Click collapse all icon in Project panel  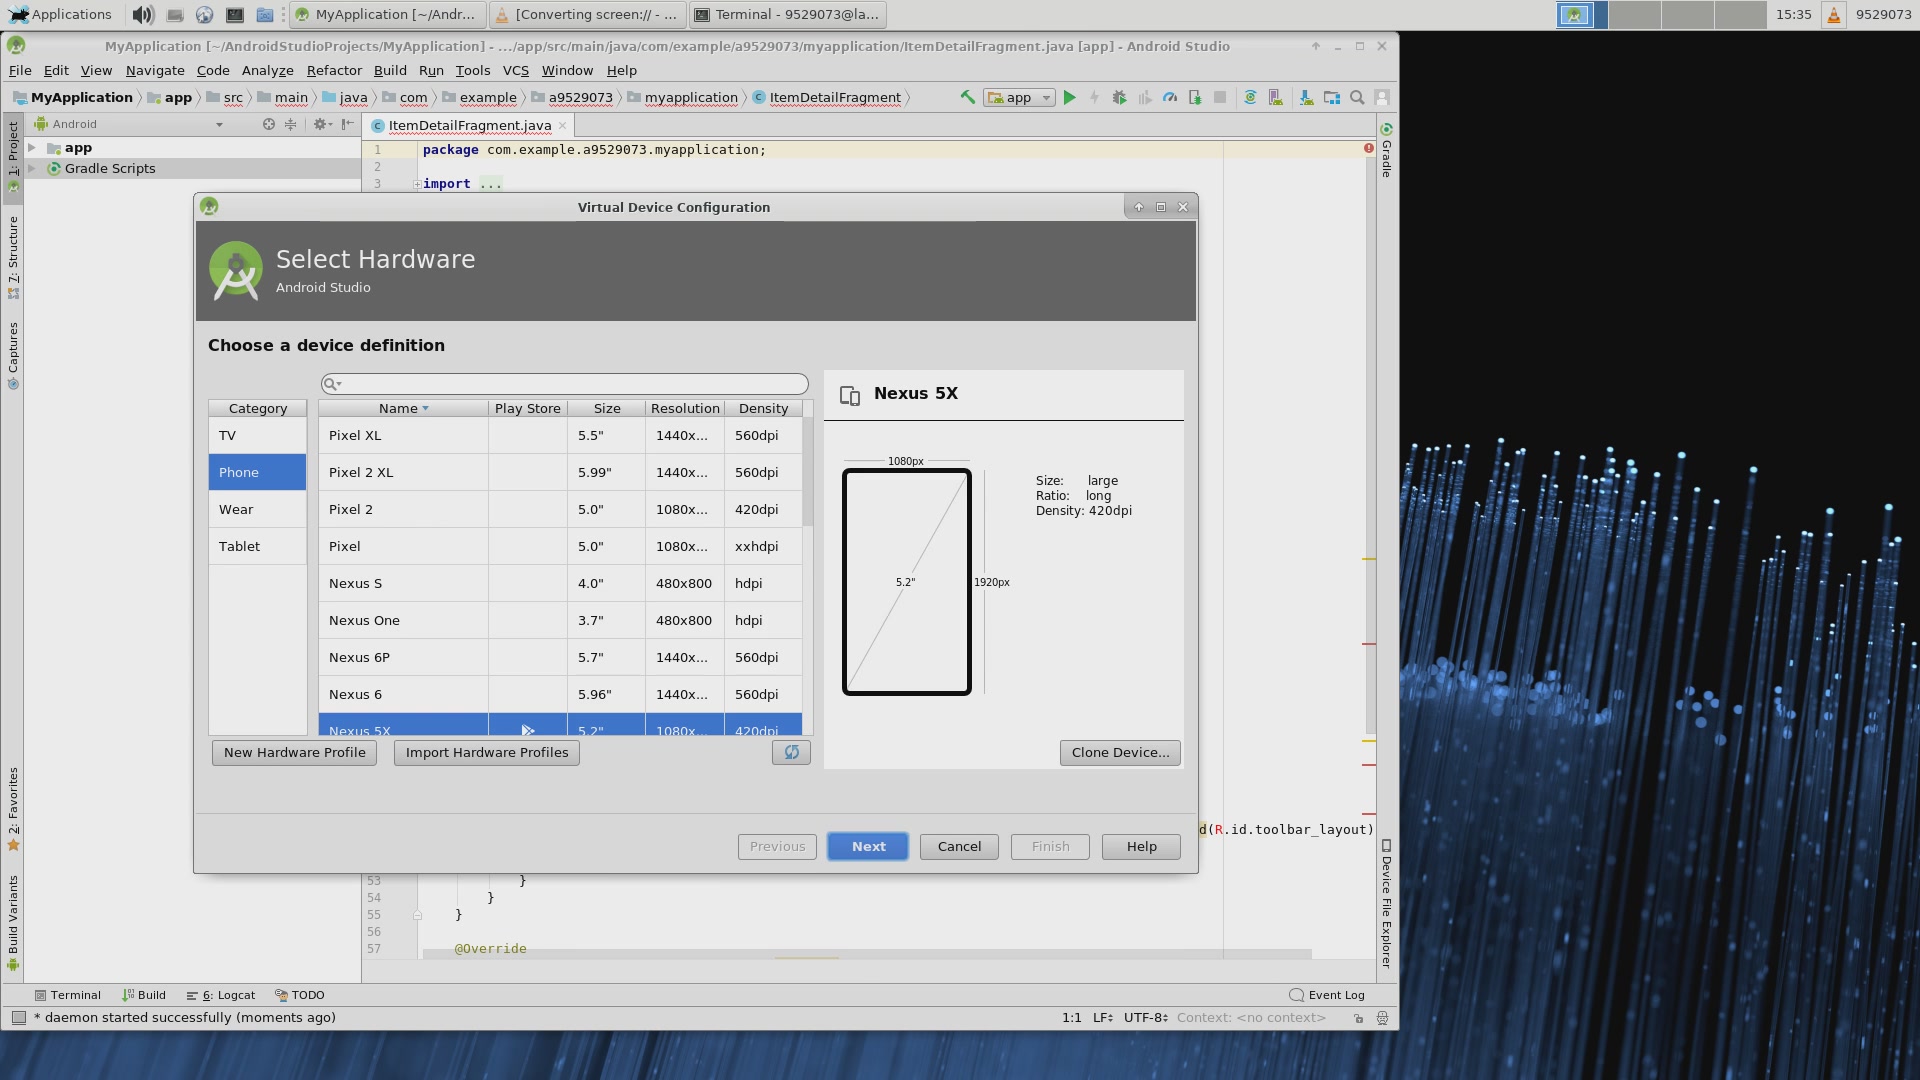(290, 124)
